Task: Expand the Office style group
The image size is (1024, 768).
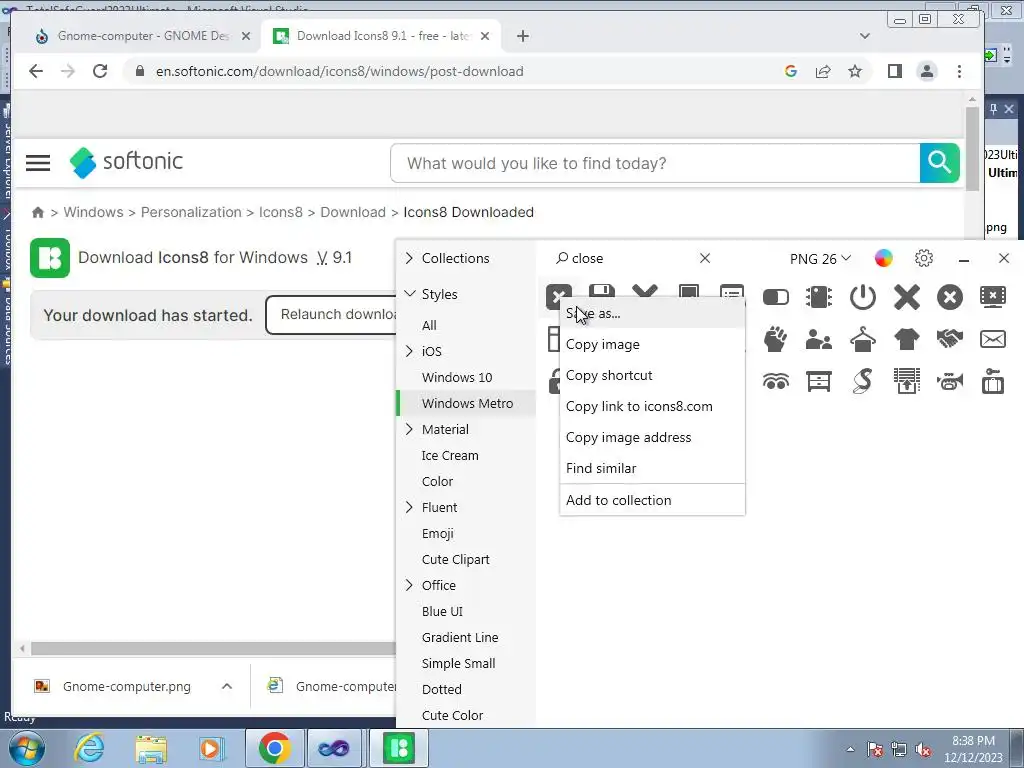Action: pos(409,585)
